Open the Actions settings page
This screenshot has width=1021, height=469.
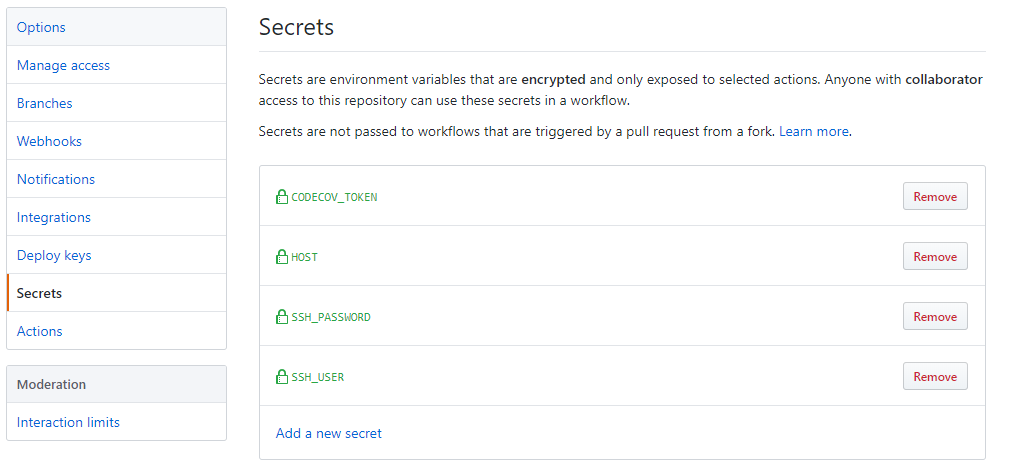click(x=40, y=331)
